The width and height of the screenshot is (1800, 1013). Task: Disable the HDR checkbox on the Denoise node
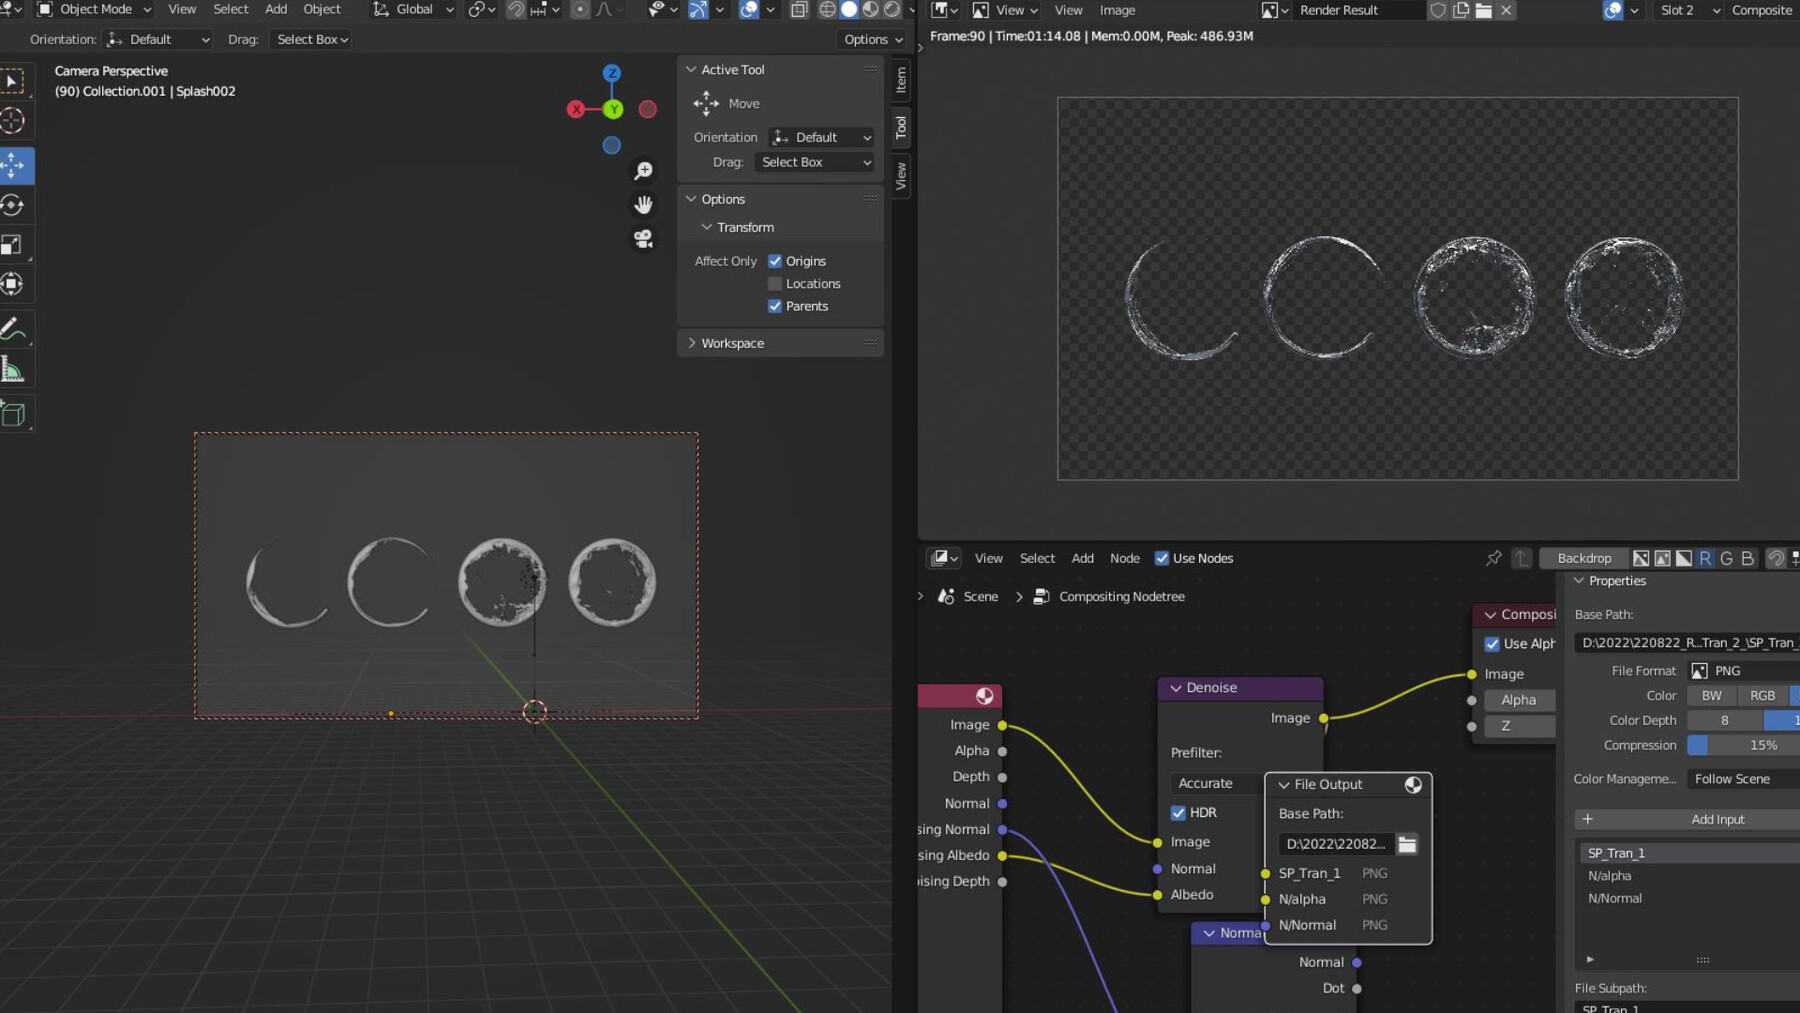point(1178,812)
